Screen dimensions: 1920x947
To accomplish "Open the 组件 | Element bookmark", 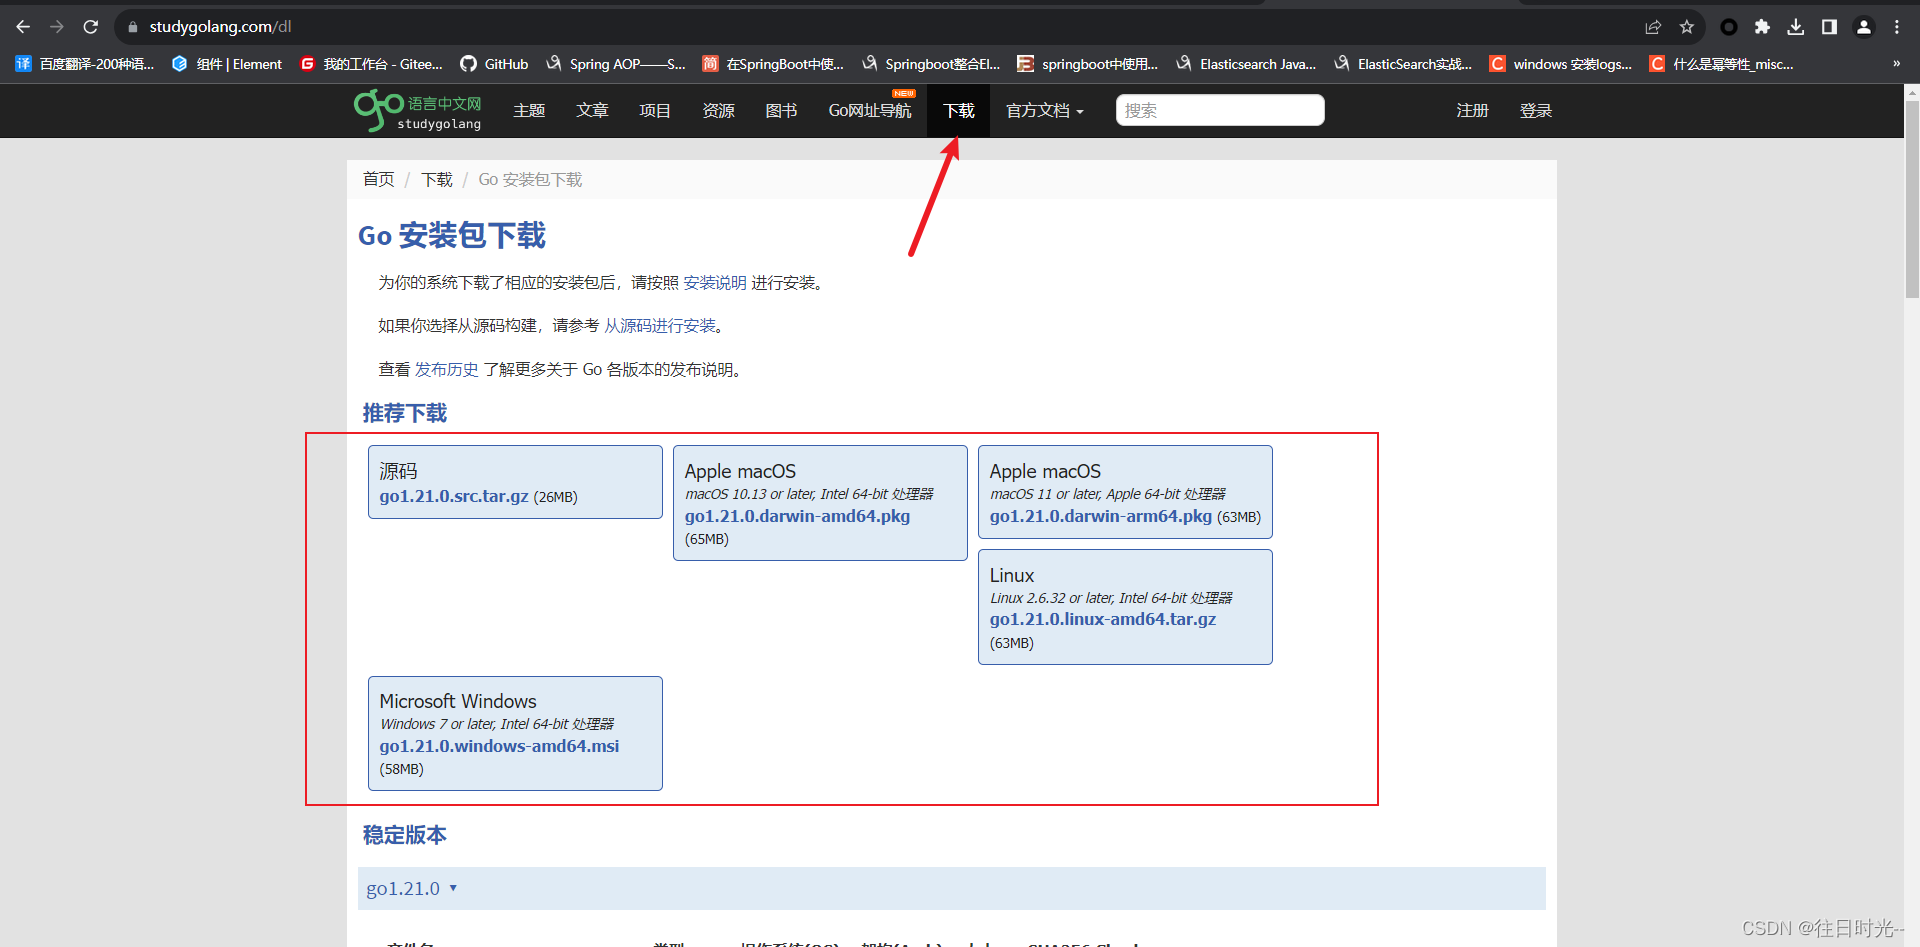I will tap(227, 64).
